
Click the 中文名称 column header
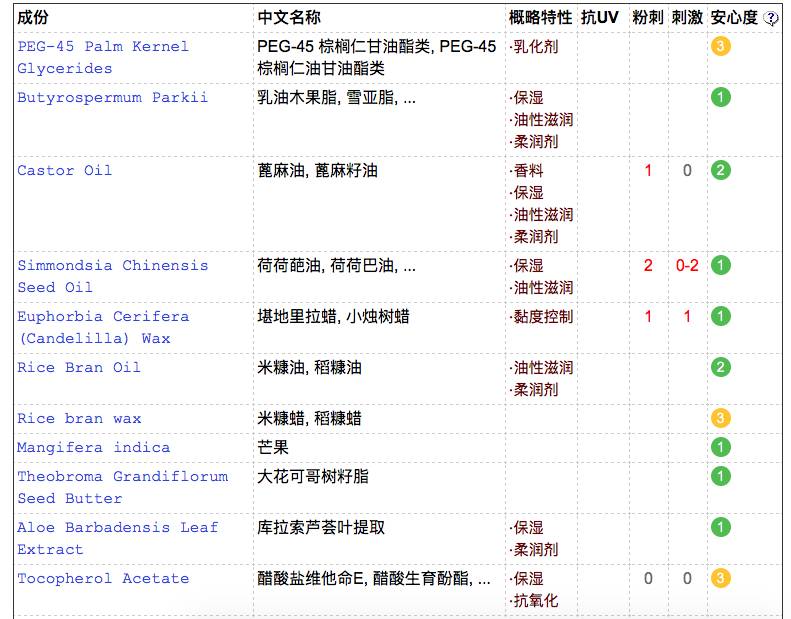click(x=289, y=18)
